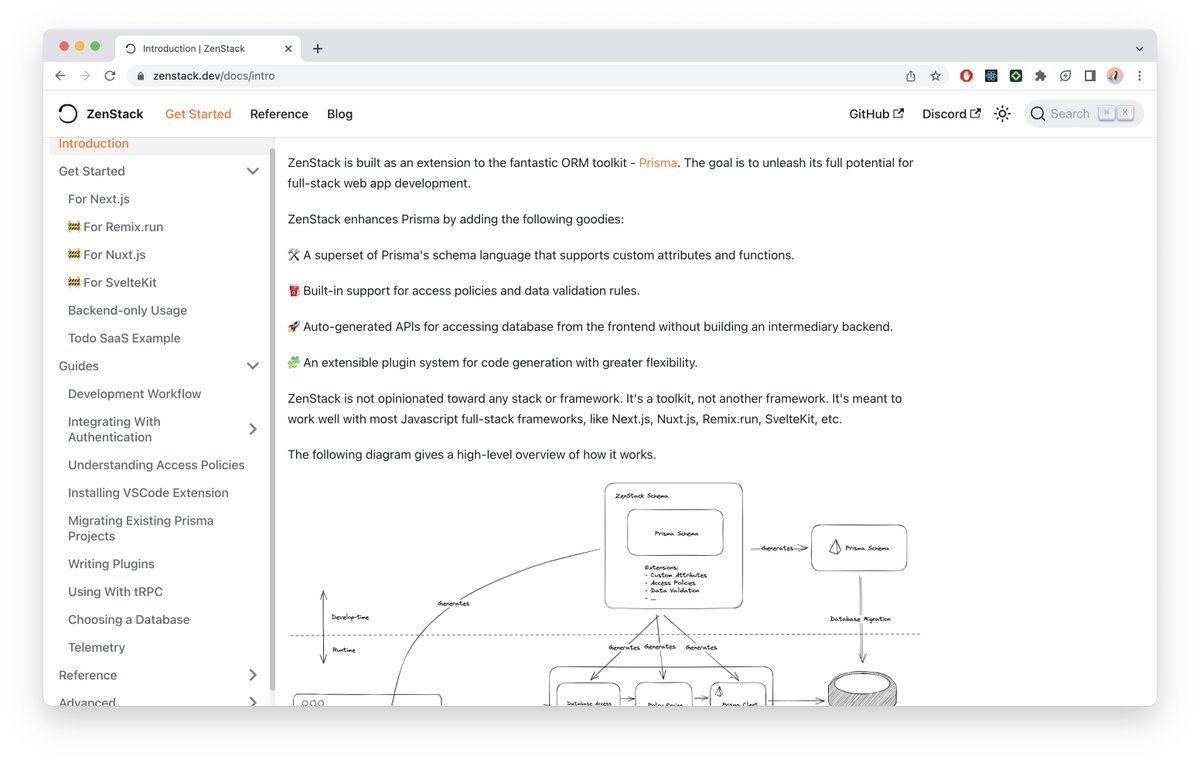Viewport: 1200px width, 763px height.
Task: Click Integrating With Authentication label
Action: [x=114, y=429]
